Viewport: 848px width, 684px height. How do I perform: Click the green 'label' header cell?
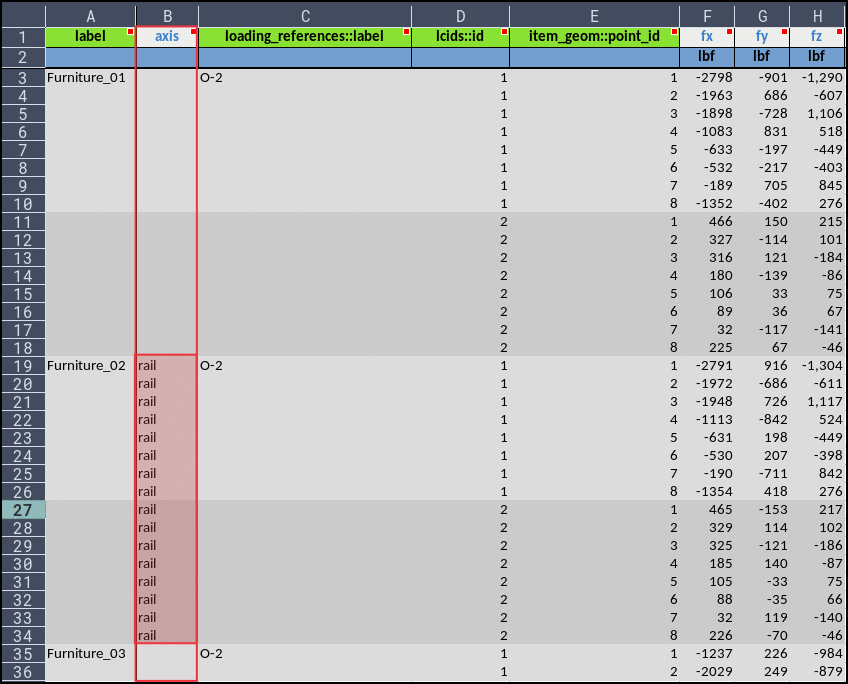click(x=90, y=37)
